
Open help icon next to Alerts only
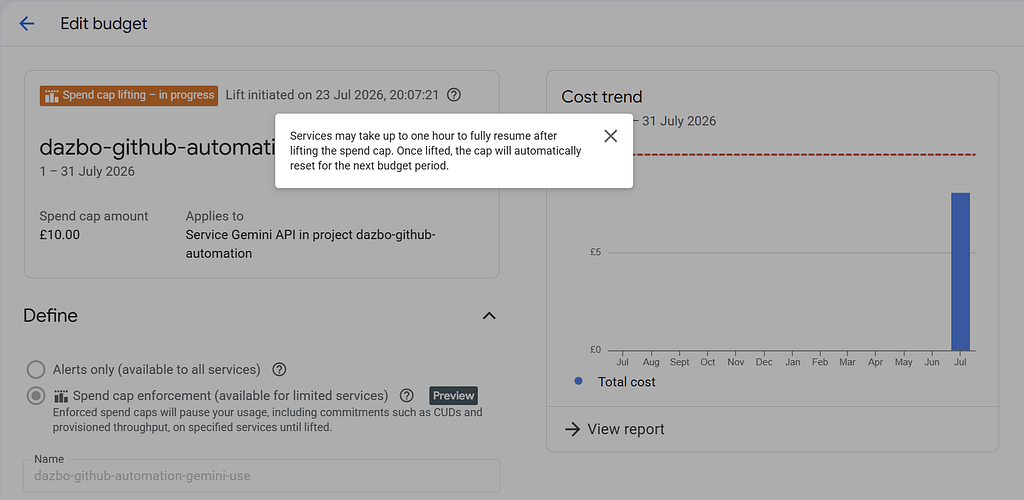[279, 369]
